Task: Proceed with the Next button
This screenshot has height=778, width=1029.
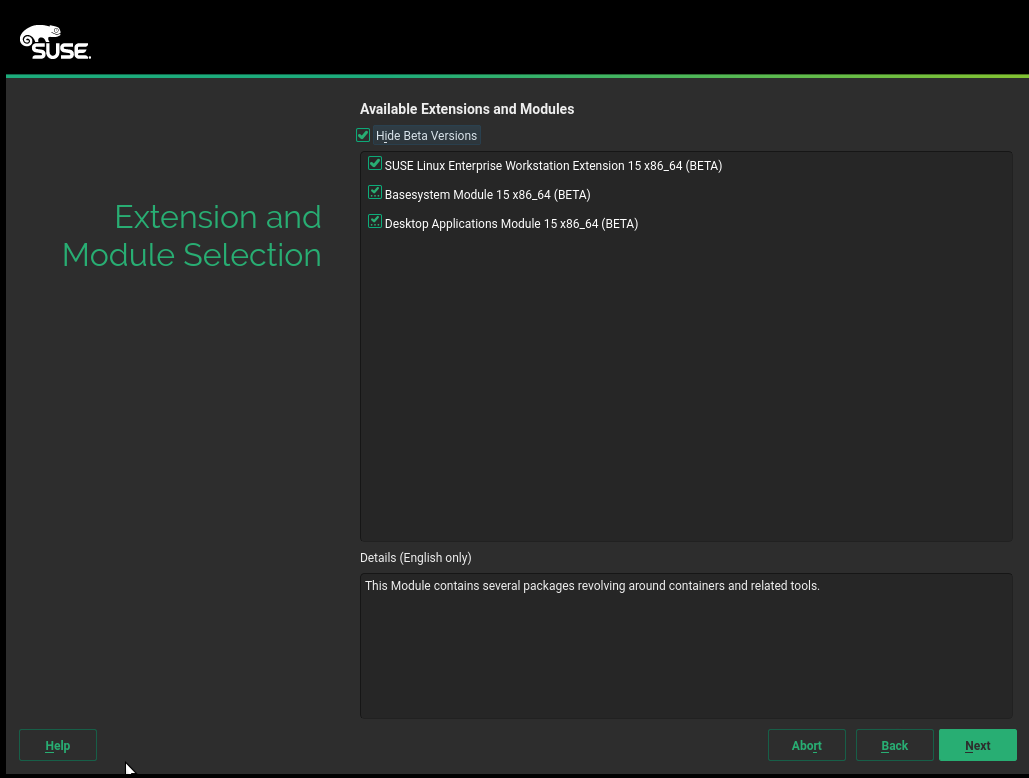Action: coord(977,745)
